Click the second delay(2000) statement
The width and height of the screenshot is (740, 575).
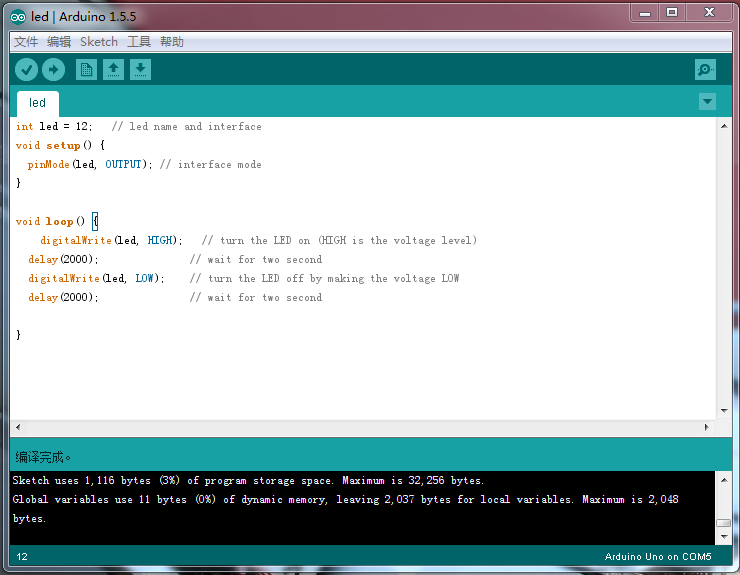tap(63, 297)
